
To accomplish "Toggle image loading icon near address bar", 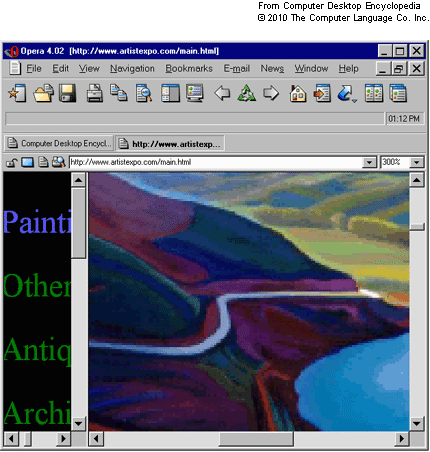I will coord(27,162).
